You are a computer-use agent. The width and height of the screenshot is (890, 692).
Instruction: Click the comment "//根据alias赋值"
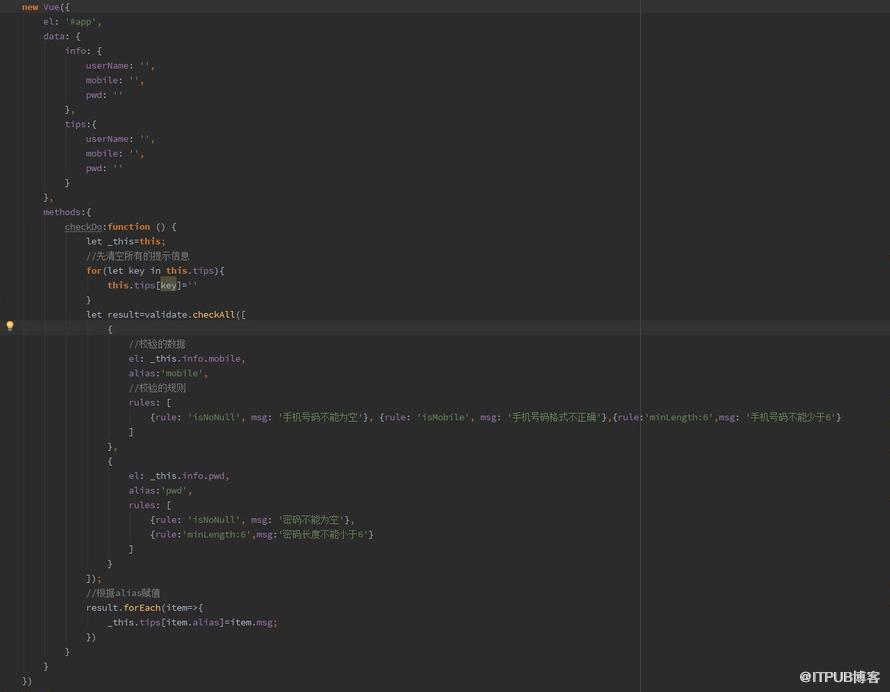[123, 593]
